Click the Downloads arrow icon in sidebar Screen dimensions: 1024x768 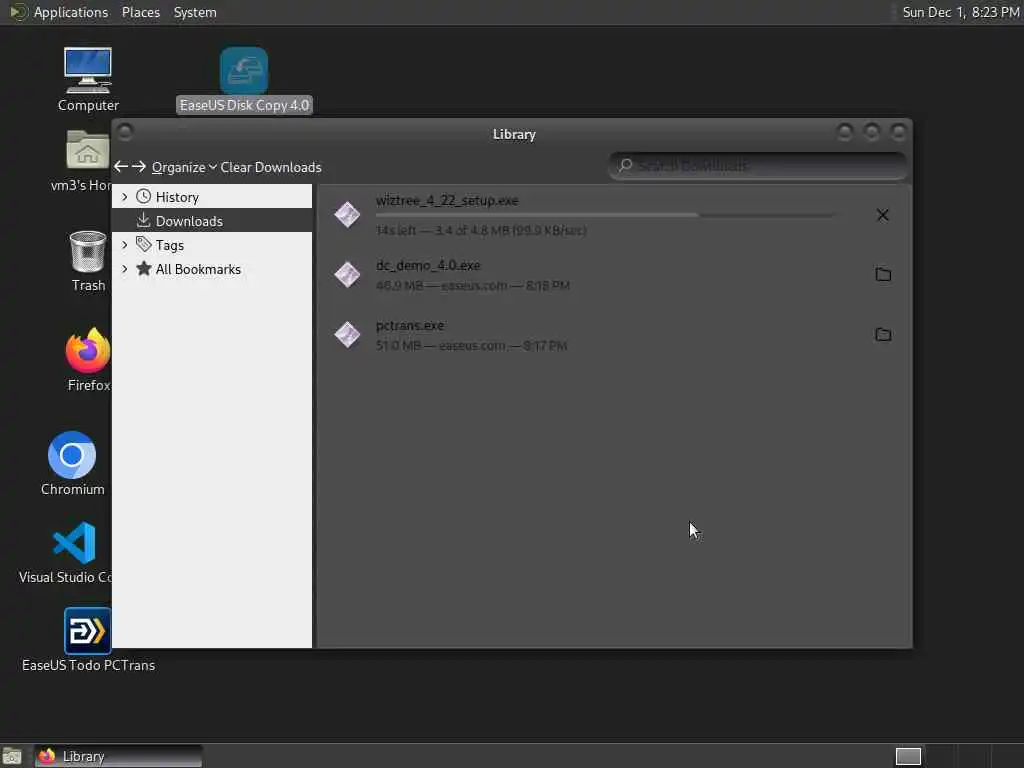tap(143, 221)
